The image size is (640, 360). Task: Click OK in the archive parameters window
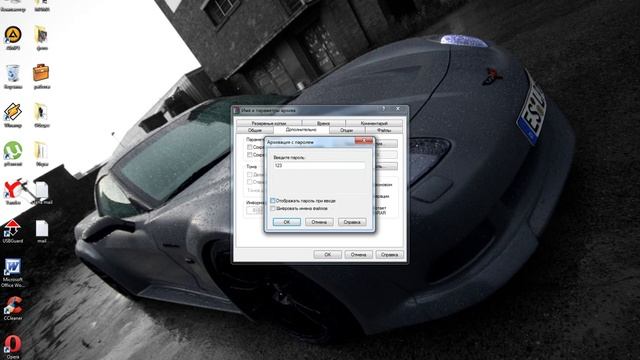[x=327, y=254]
